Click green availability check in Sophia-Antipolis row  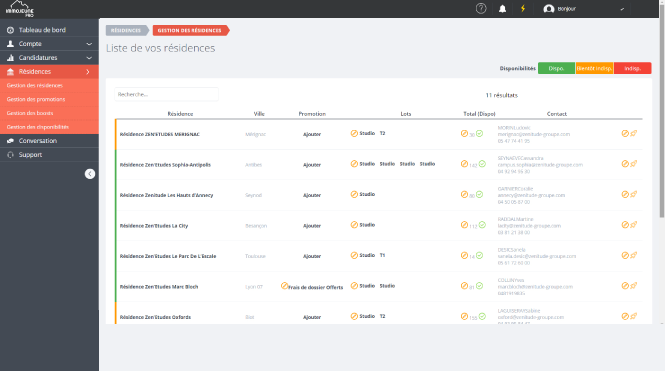tap(482, 164)
